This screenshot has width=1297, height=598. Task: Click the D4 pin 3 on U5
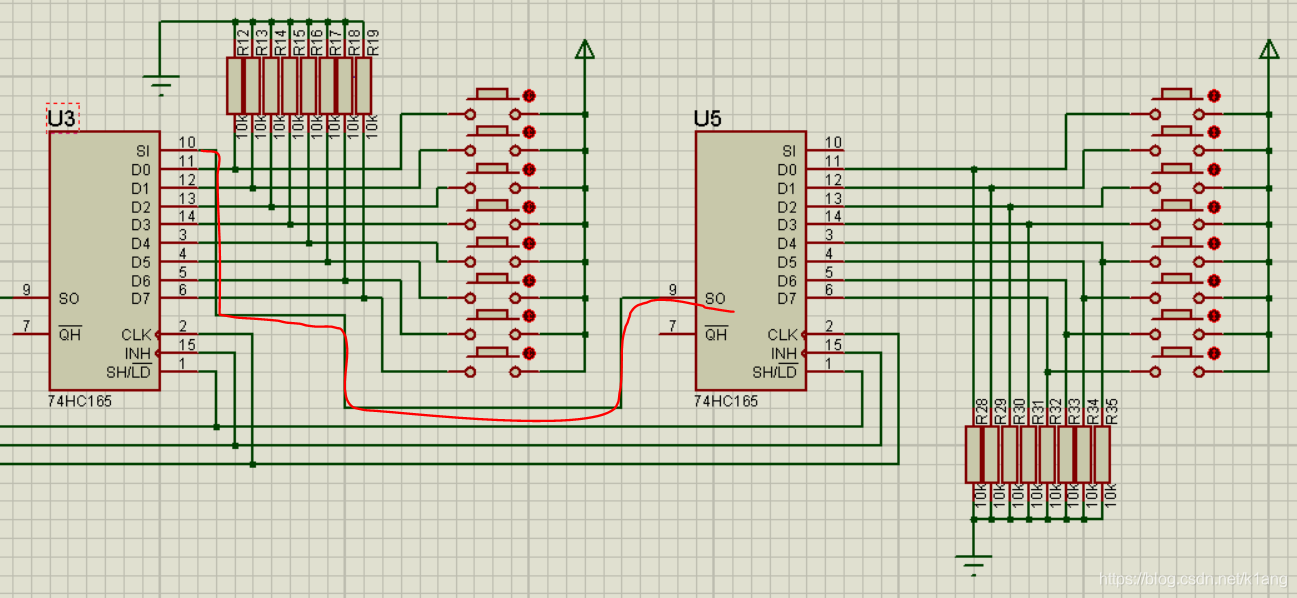[824, 242]
